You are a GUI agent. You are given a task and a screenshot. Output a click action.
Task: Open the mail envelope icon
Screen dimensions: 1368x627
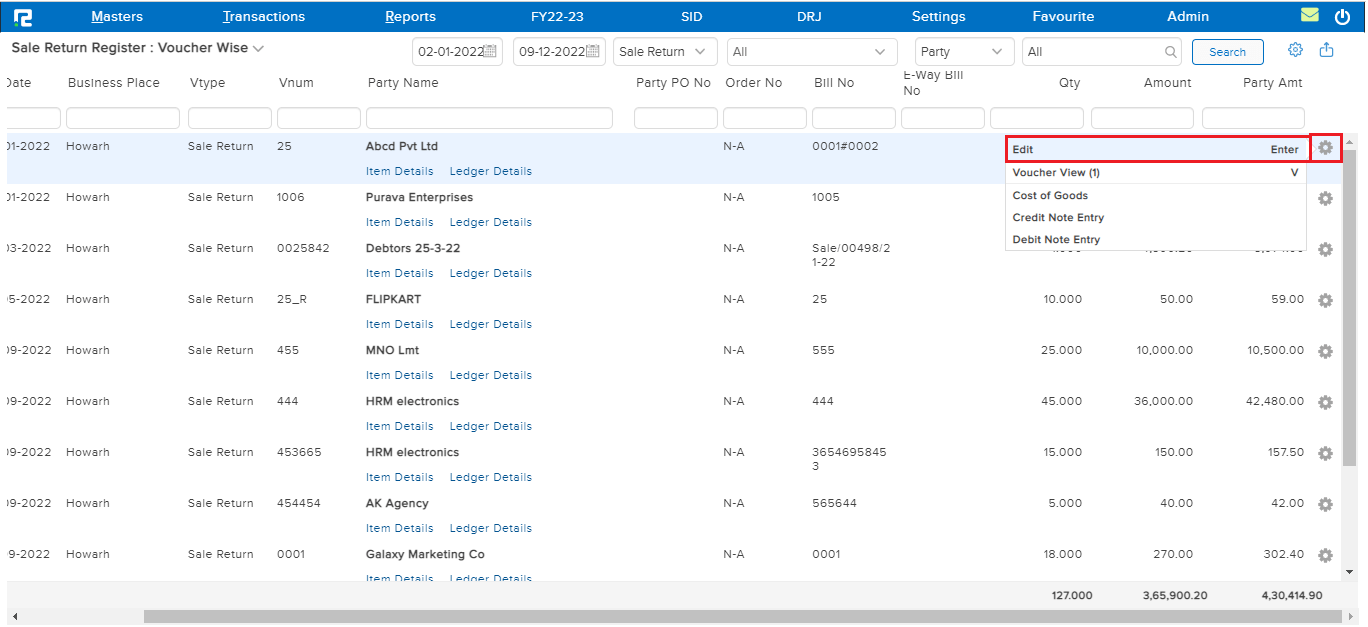point(1309,16)
